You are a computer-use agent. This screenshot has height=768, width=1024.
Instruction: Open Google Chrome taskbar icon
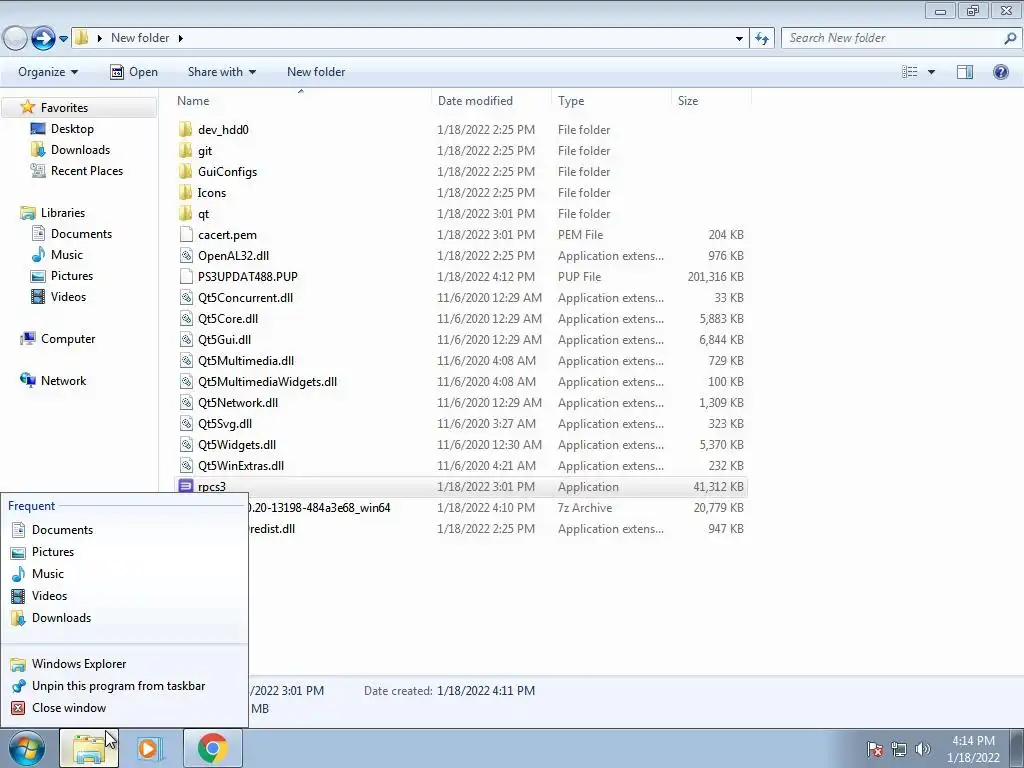(x=213, y=748)
